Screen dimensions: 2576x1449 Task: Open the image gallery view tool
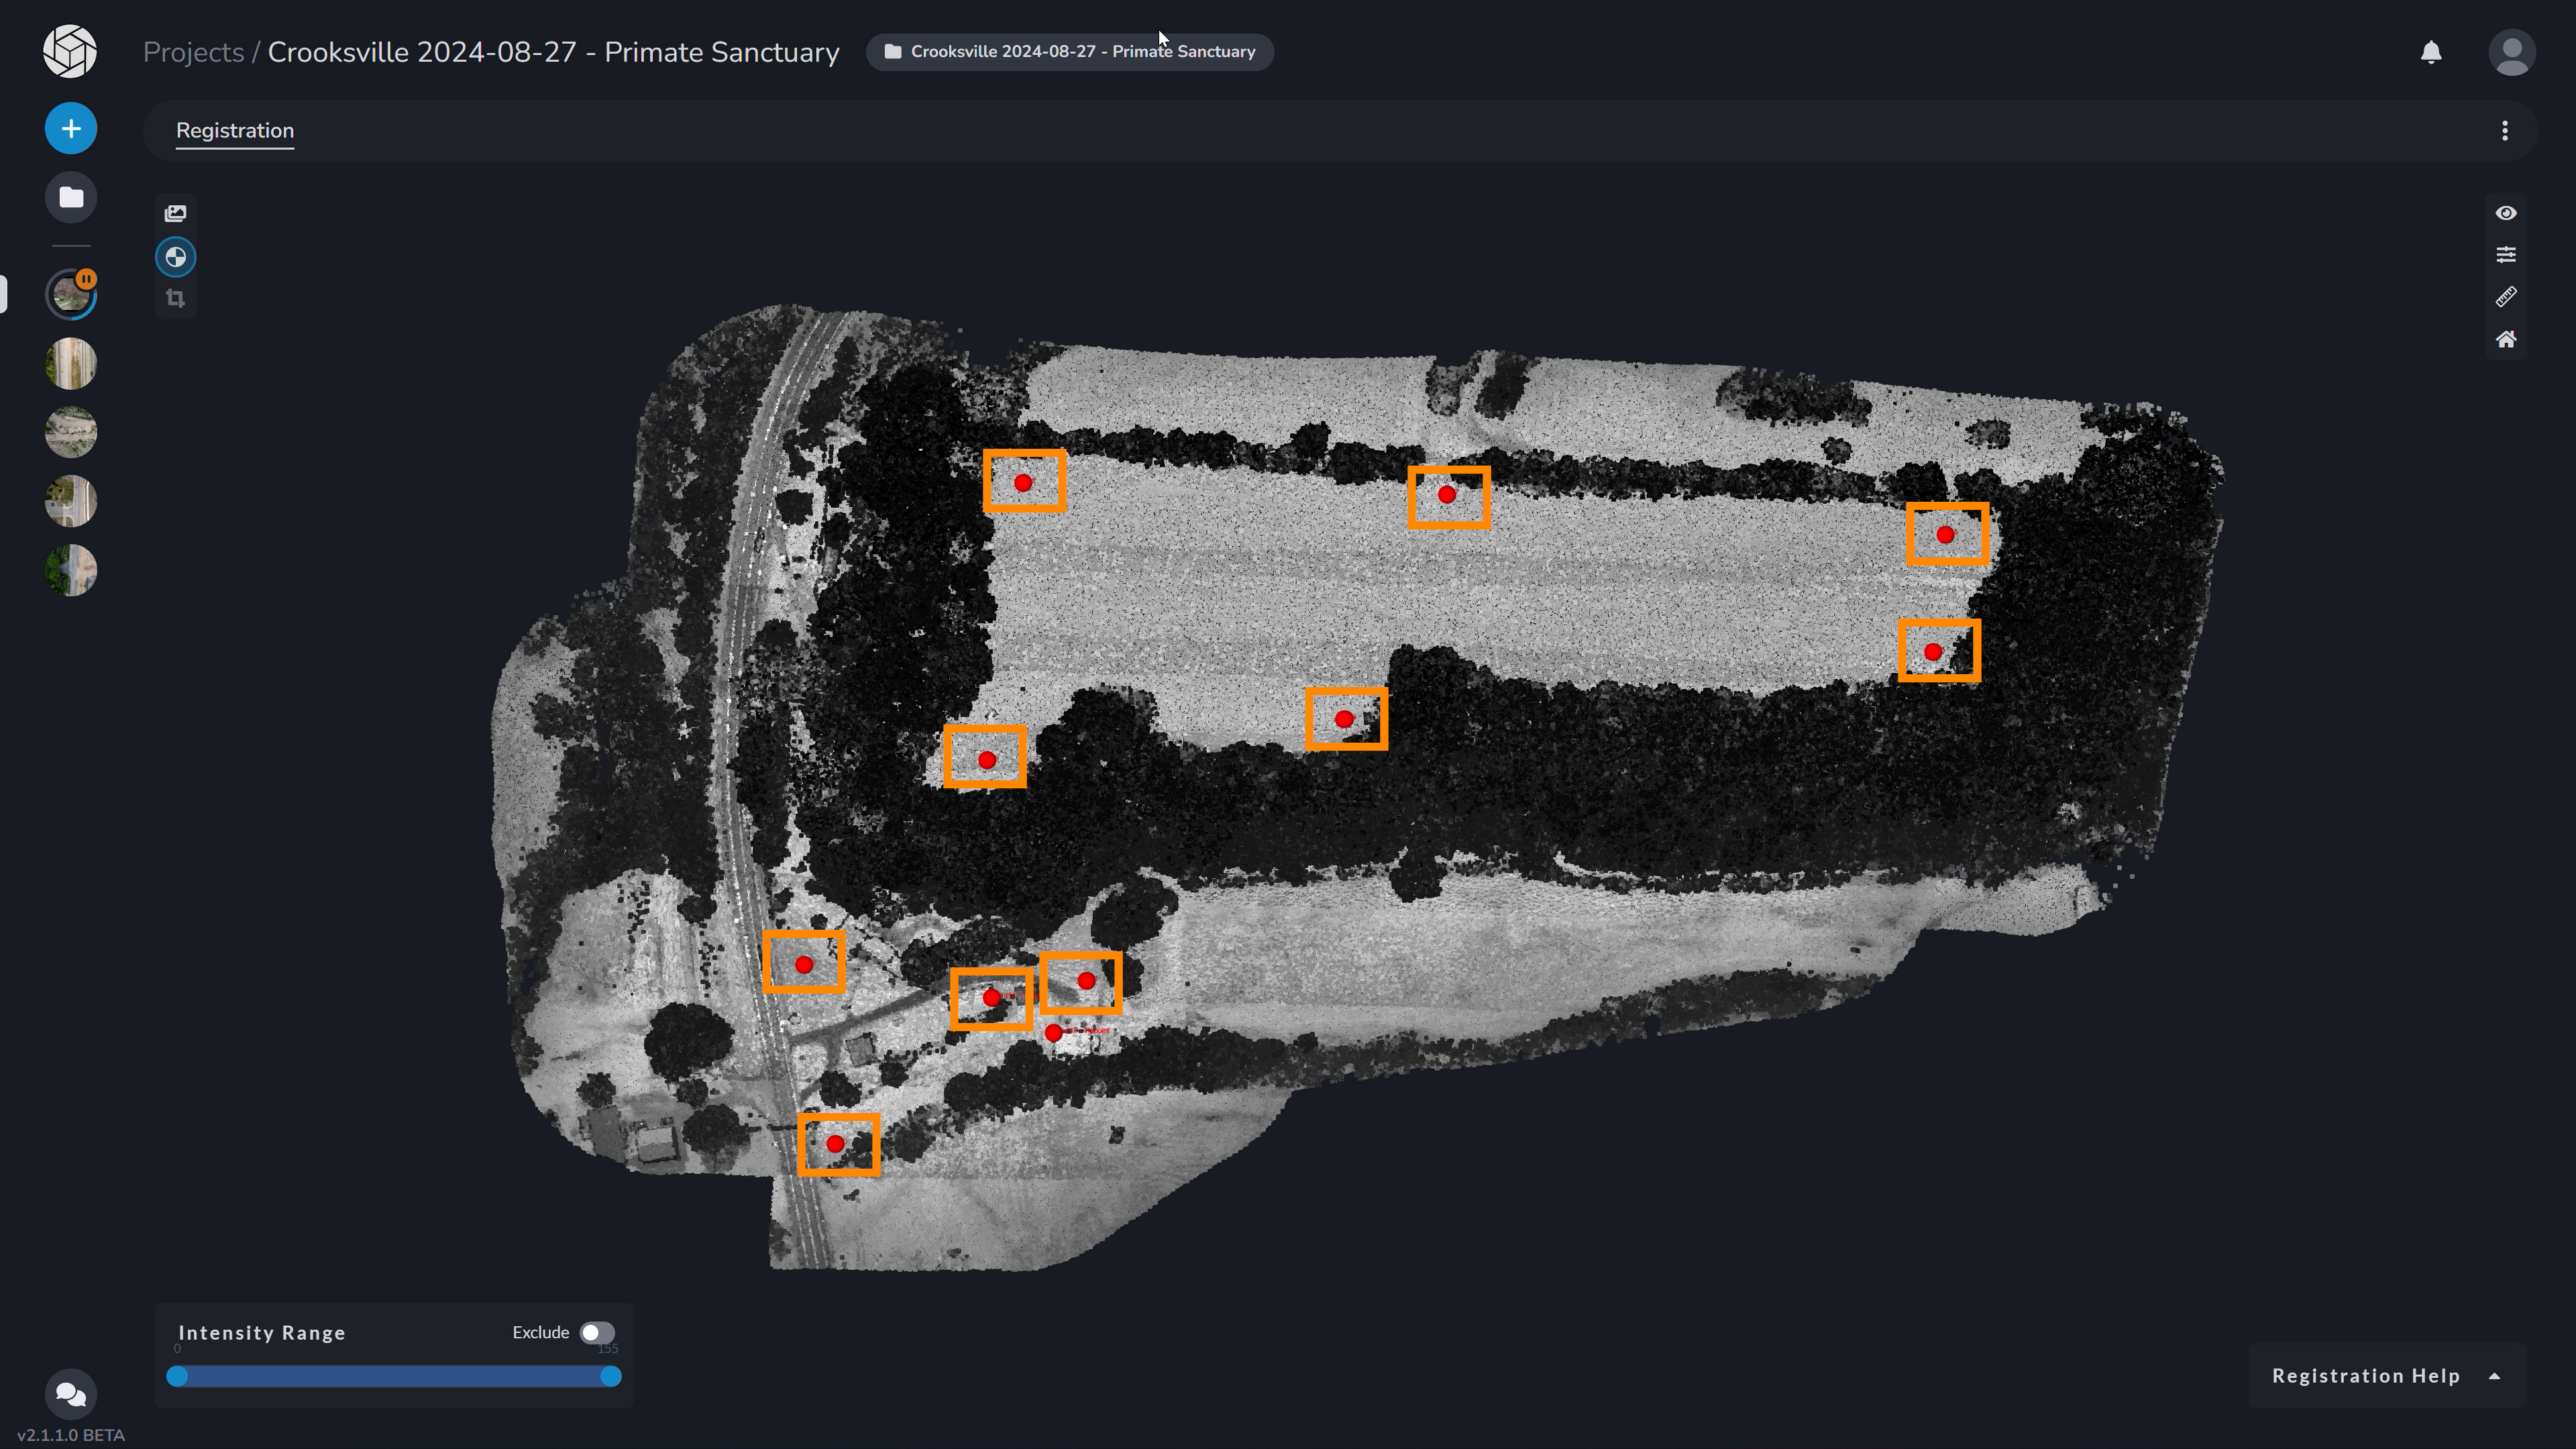[x=175, y=213]
